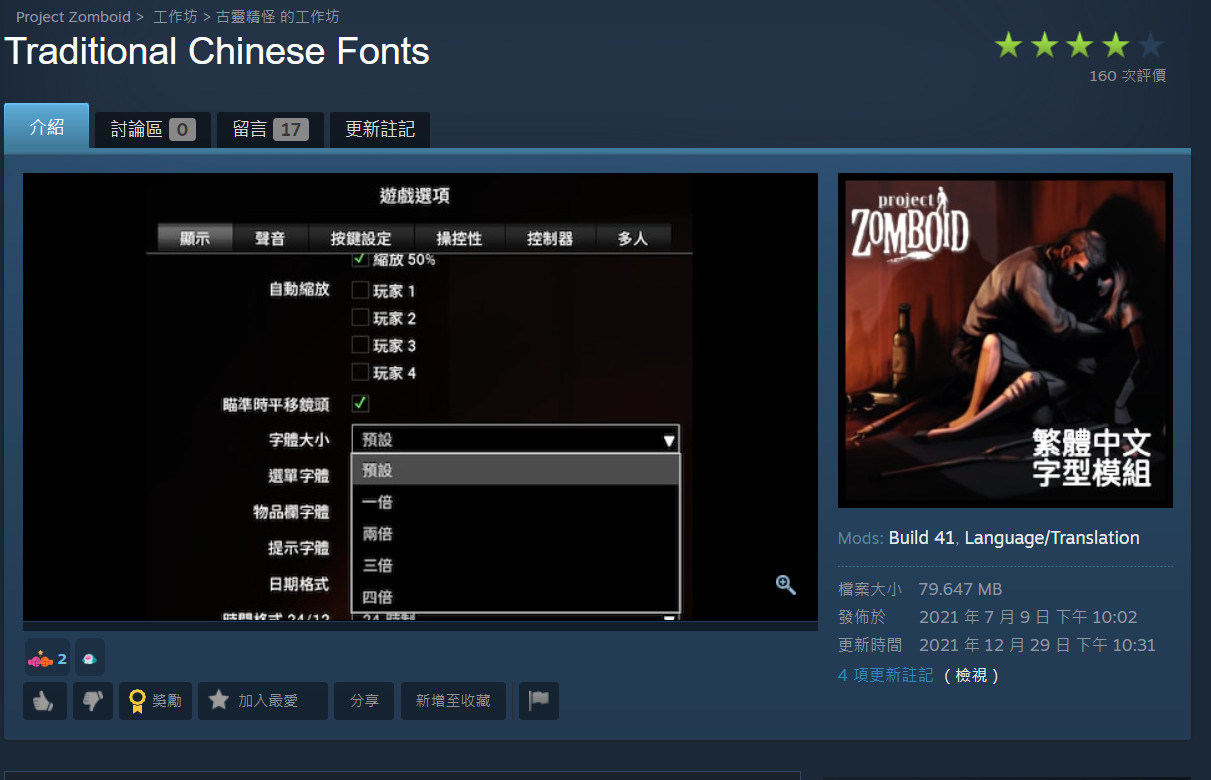Give an award with 獎勵 button
The image size is (1211, 780).
pyautogui.click(x=155, y=701)
